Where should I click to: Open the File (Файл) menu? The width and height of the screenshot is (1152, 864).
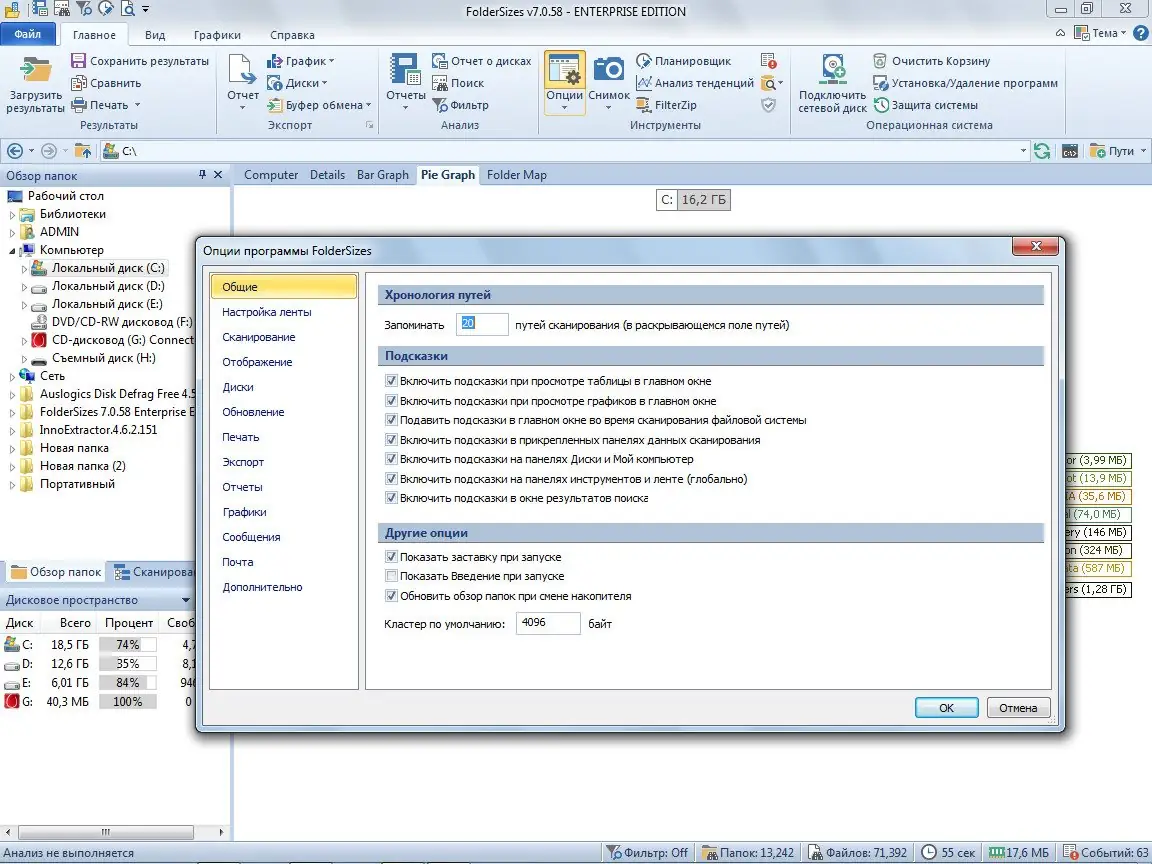(28, 34)
